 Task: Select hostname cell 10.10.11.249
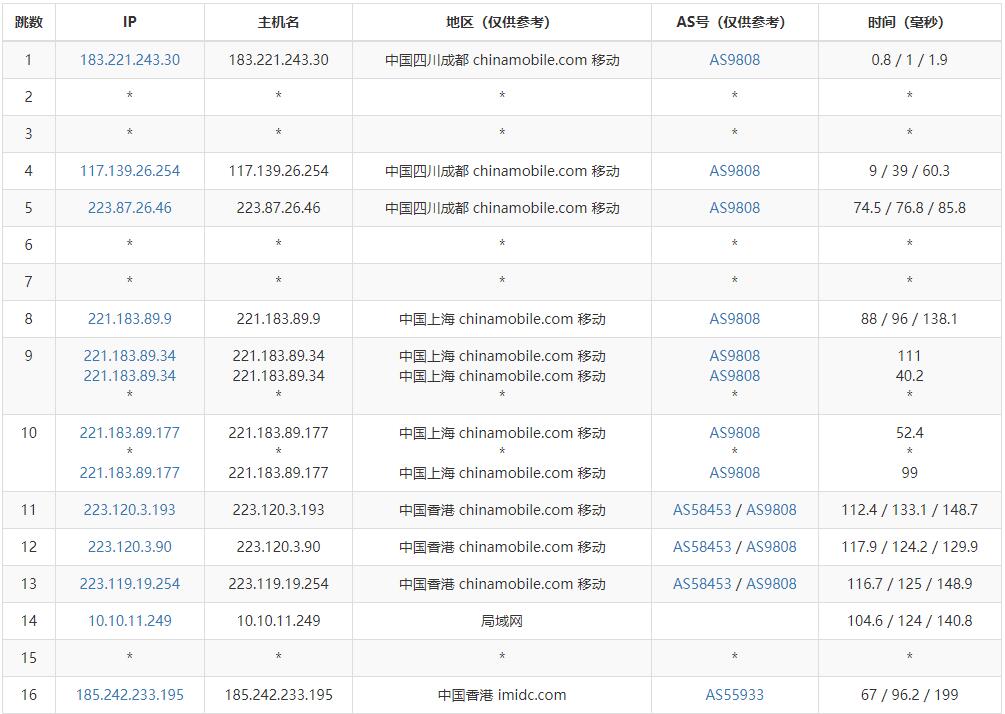[278, 620]
